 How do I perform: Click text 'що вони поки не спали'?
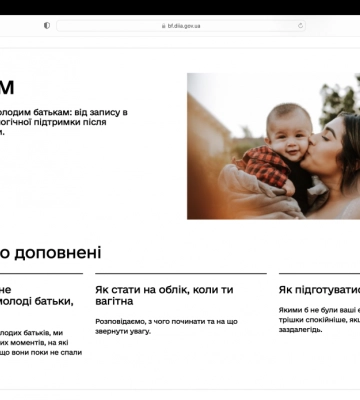click(41, 352)
